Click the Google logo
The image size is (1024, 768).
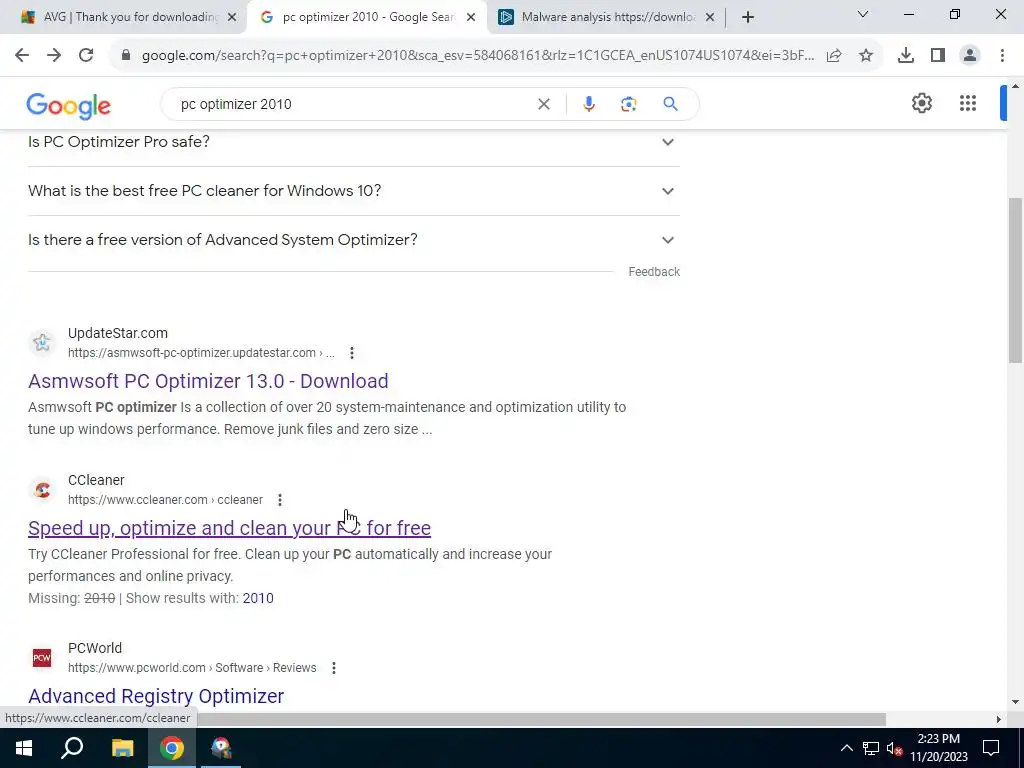point(69,106)
